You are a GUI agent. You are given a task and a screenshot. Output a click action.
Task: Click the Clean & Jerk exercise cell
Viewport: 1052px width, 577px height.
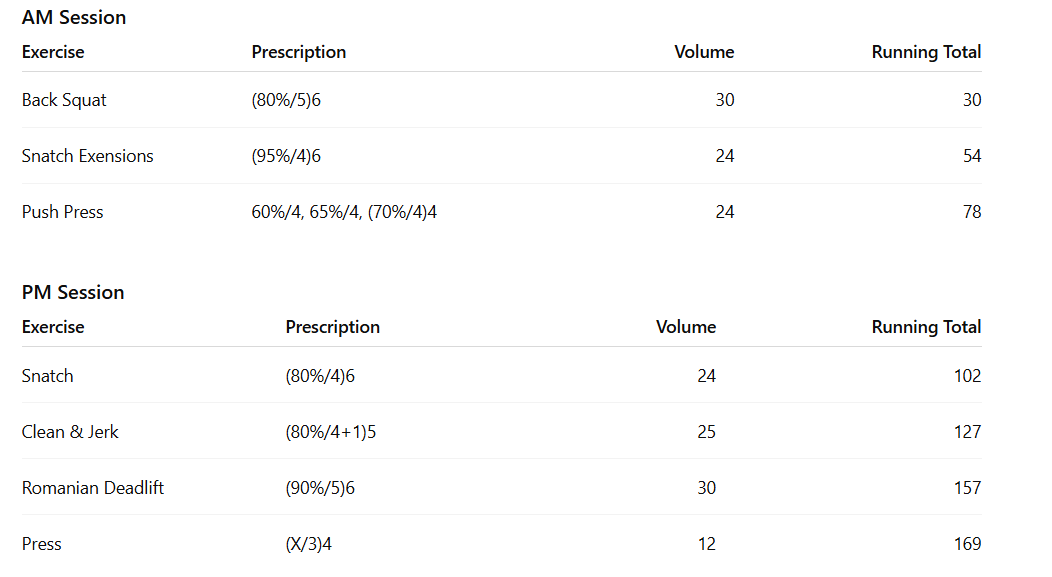70,432
